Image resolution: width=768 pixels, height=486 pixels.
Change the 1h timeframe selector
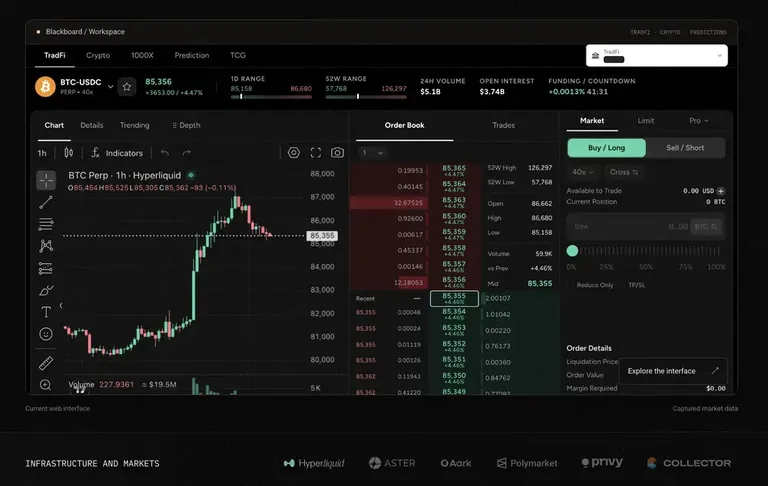(42, 153)
